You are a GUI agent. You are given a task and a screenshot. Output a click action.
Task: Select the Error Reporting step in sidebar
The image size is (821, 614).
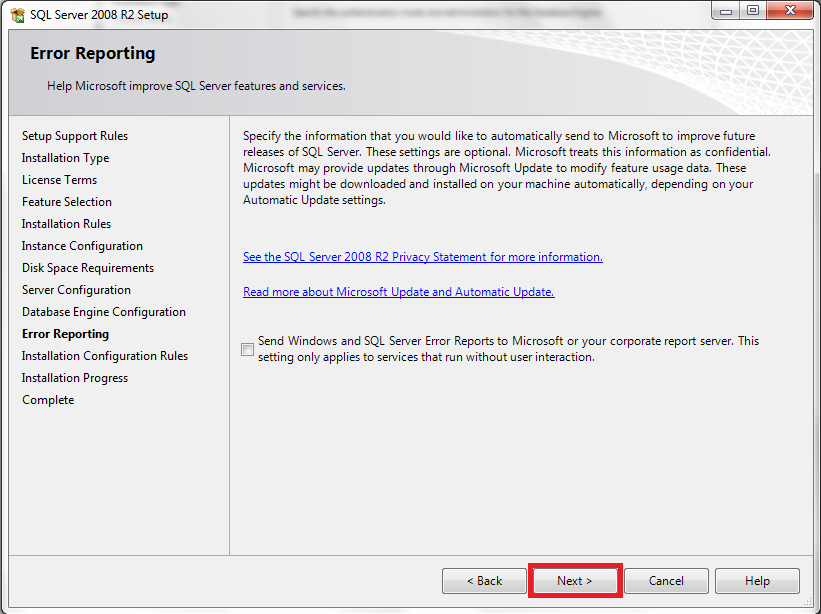[x=65, y=334]
